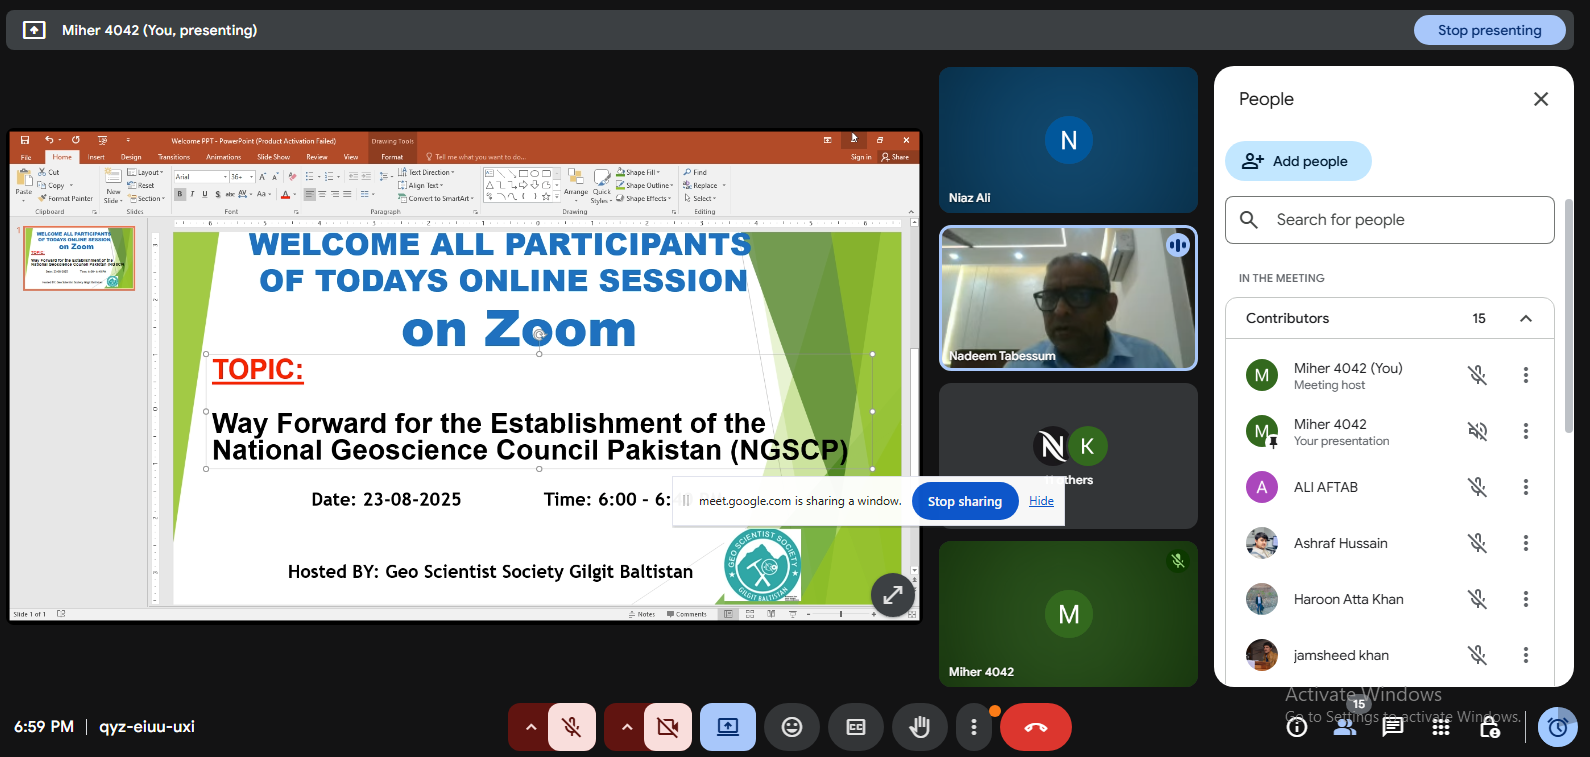Open host controls lock icon
The height and width of the screenshot is (757, 1590).
pyautogui.click(x=1489, y=727)
